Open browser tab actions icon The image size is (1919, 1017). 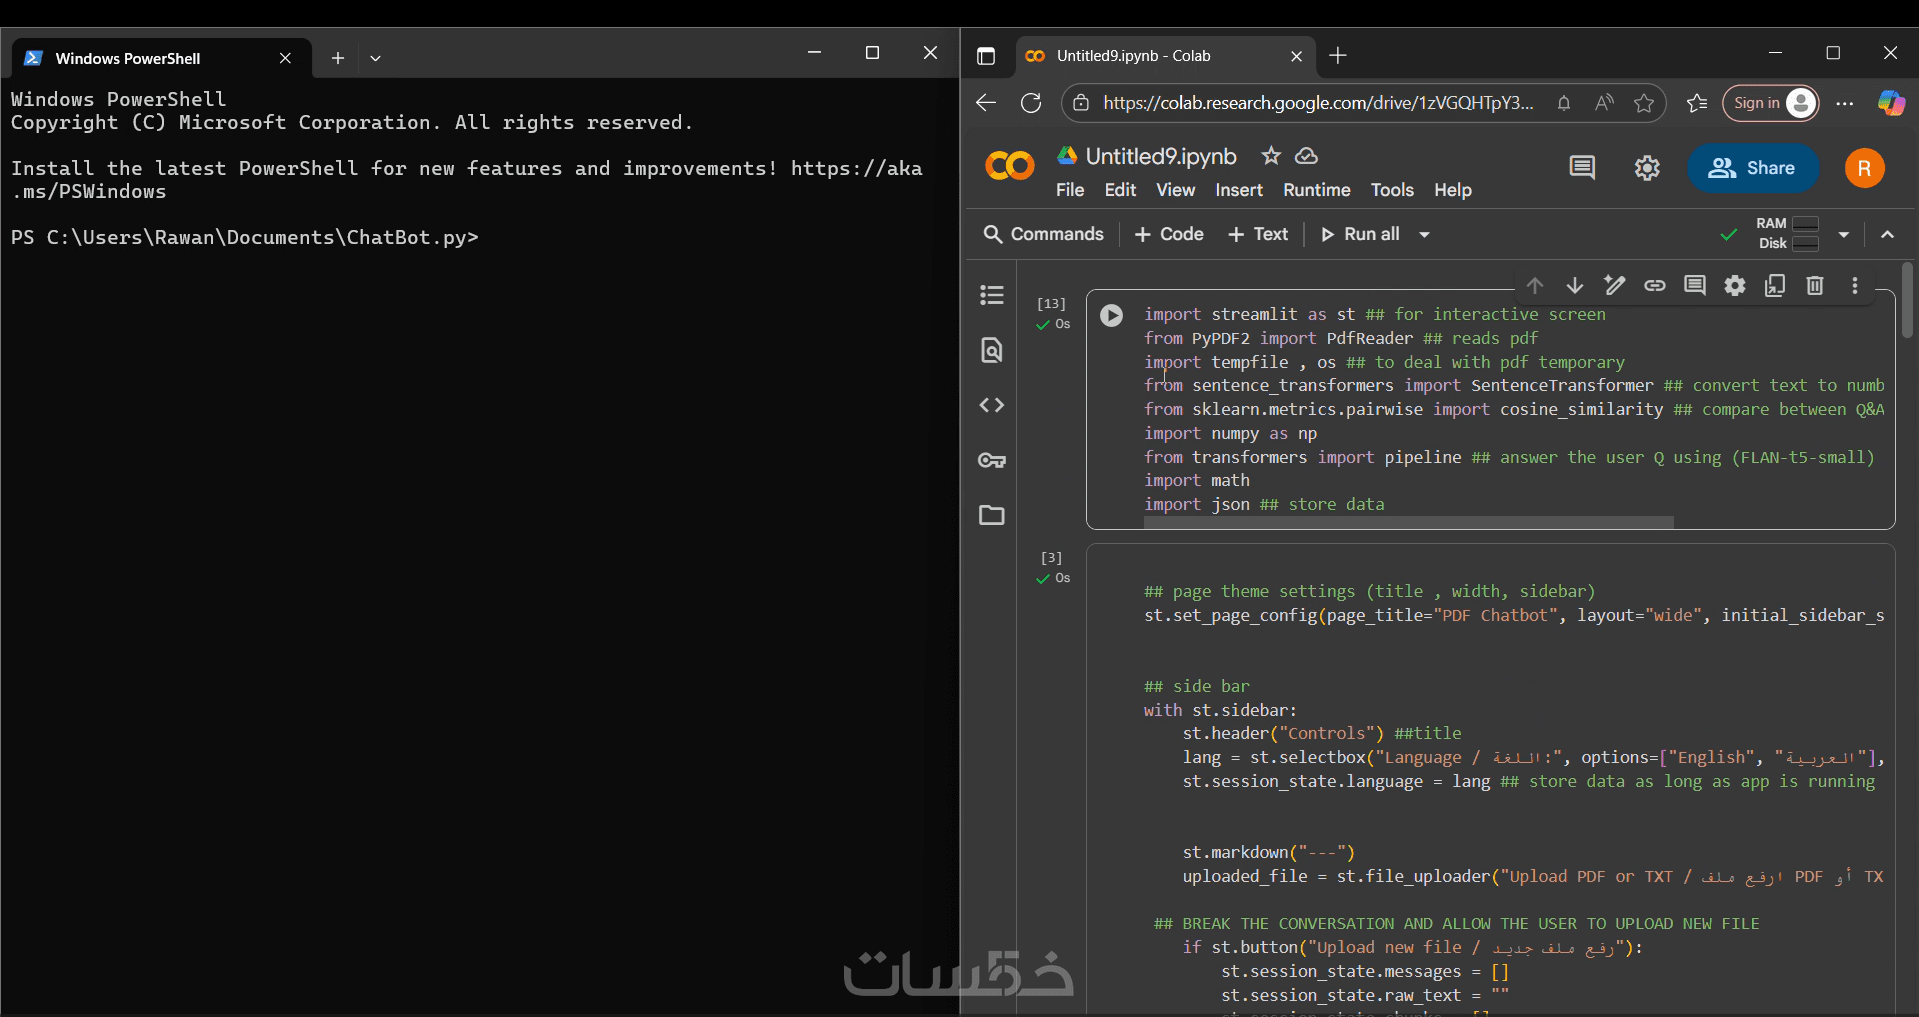click(x=986, y=56)
